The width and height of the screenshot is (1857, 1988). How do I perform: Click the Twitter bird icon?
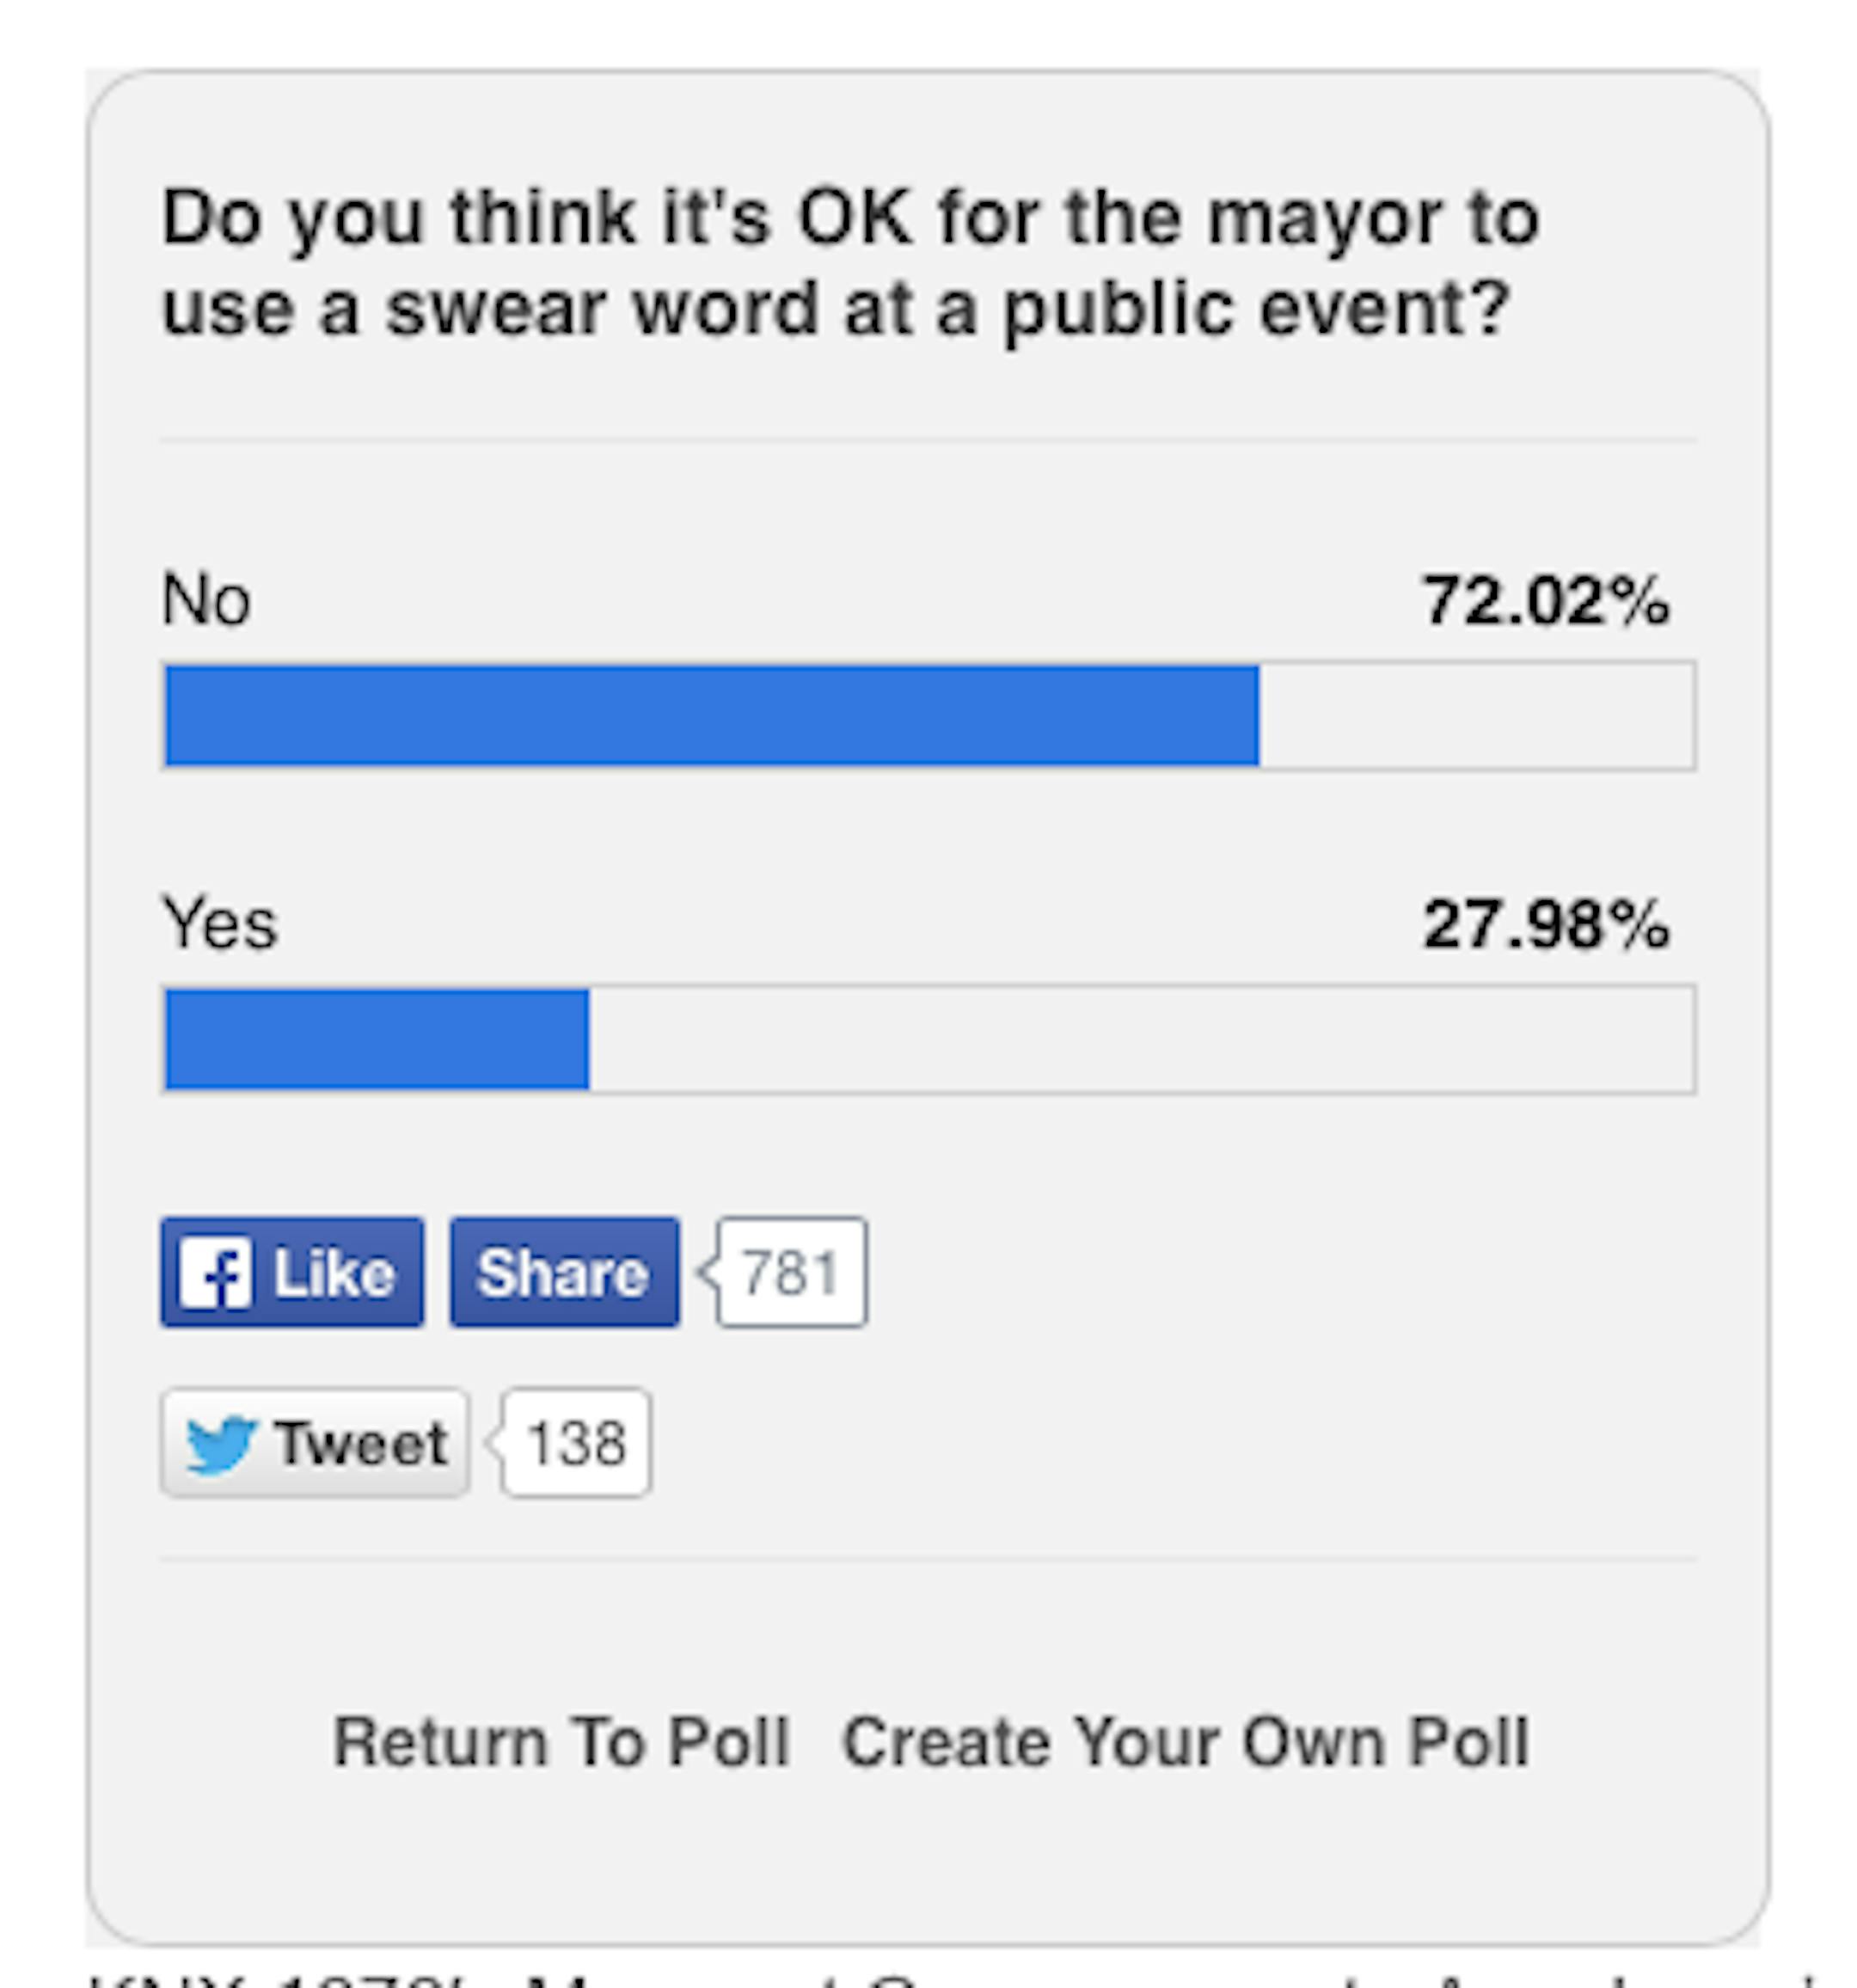coord(221,1443)
